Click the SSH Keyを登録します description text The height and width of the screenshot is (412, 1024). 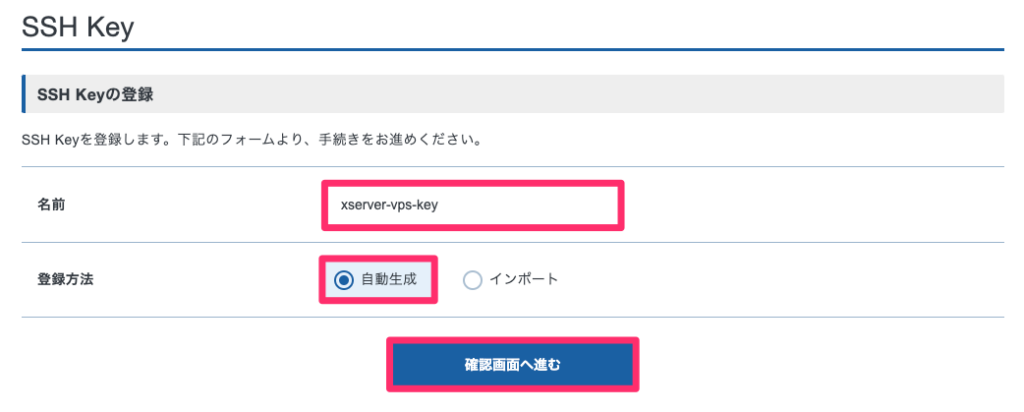click(250, 139)
